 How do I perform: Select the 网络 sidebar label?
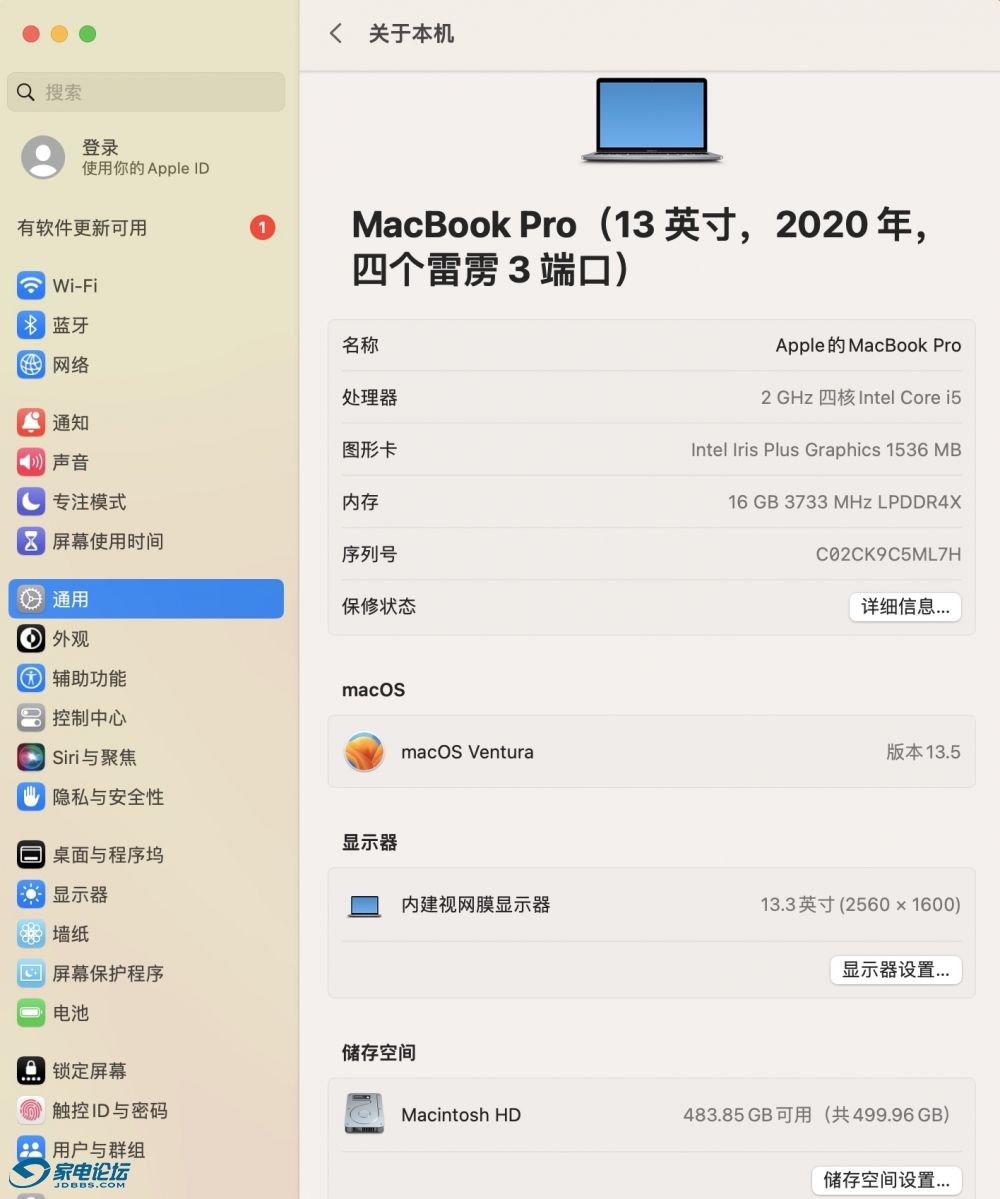coord(70,365)
